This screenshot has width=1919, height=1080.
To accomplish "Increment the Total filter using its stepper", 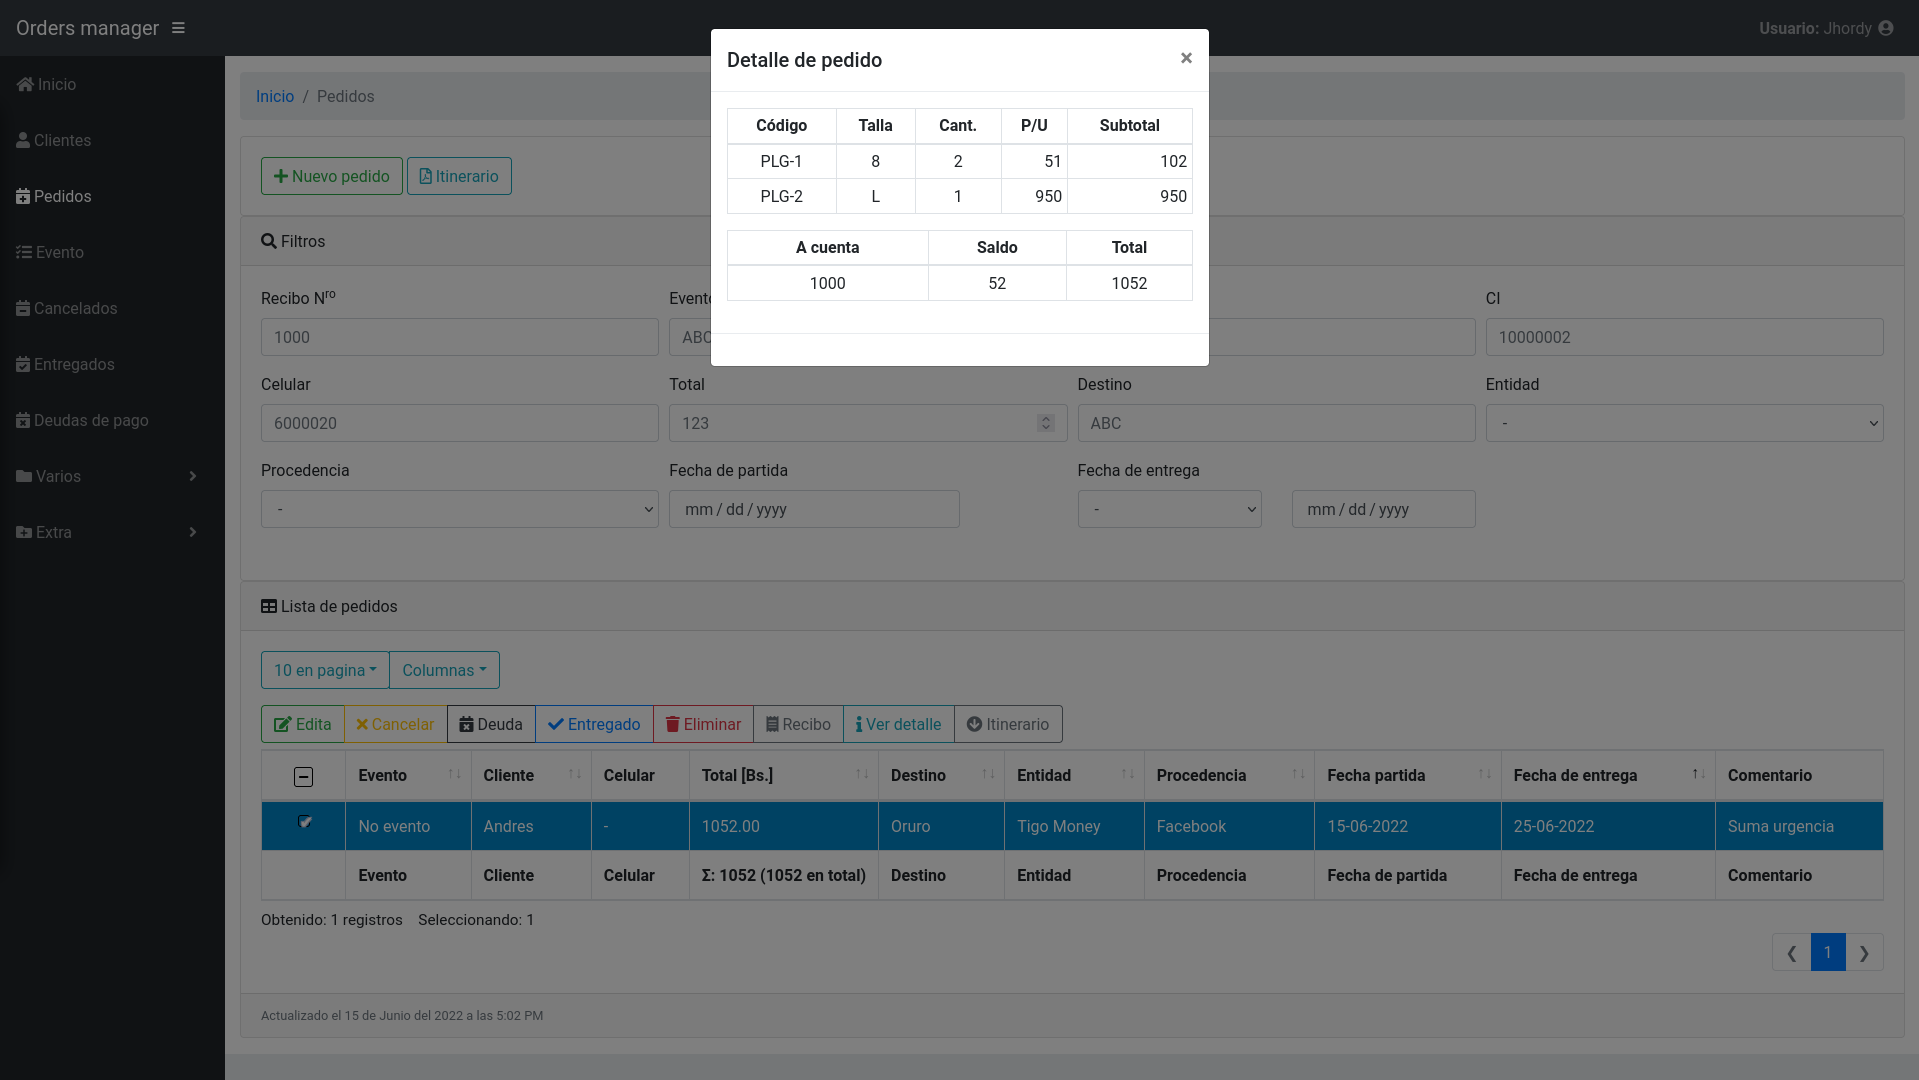I will [1045, 417].
